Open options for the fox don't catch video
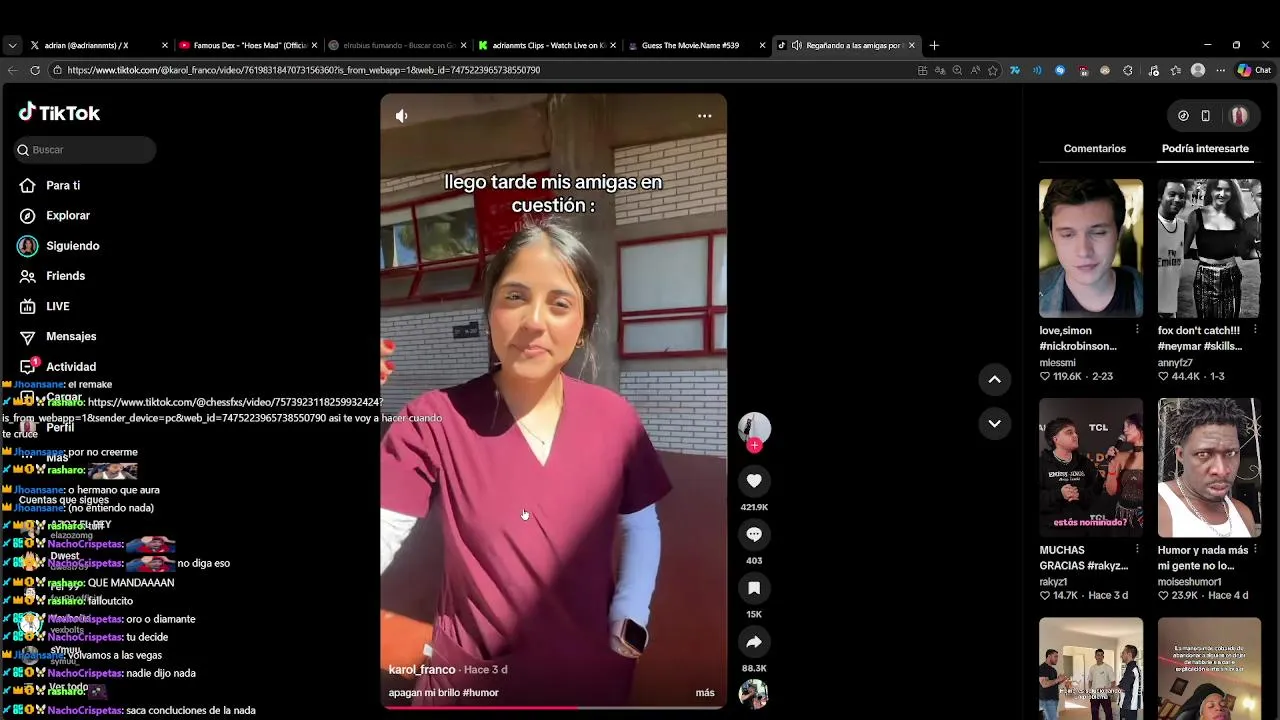This screenshot has width=1280, height=720. pos(1255,330)
